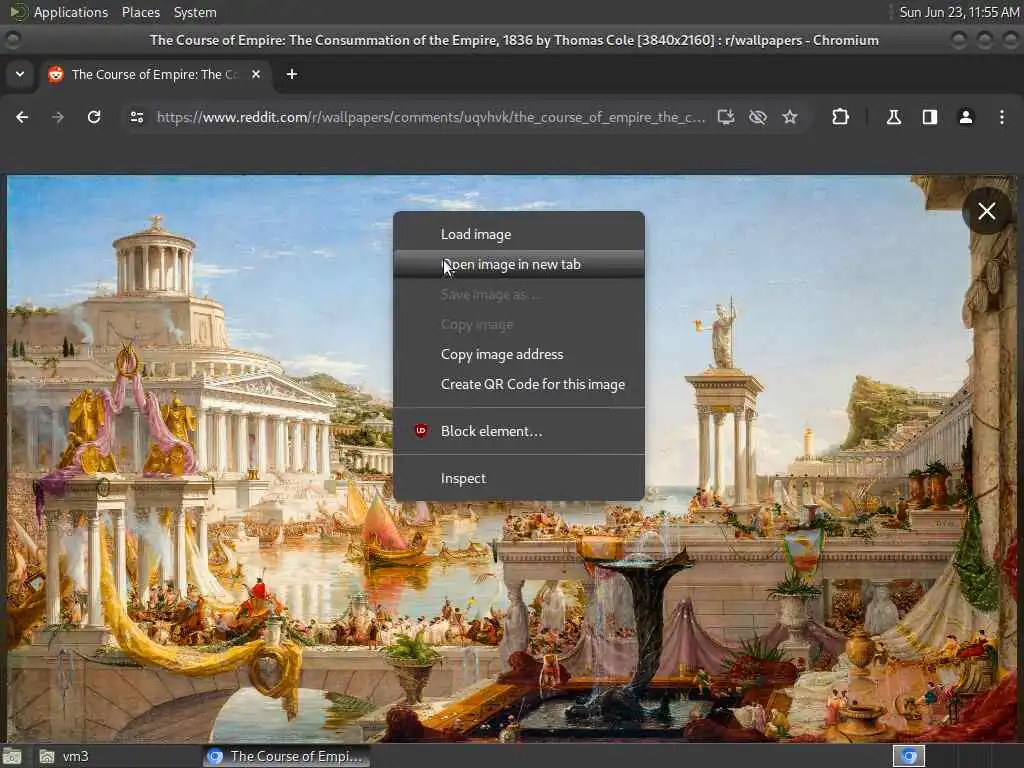1024x768 pixels.
Task: Select Inspect in the context menu
Action: 519,478
